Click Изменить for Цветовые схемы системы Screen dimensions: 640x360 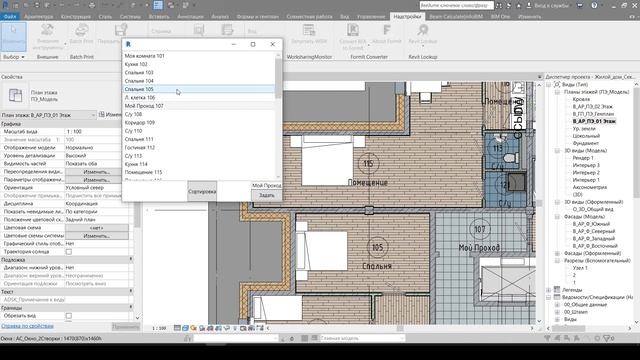97,236
